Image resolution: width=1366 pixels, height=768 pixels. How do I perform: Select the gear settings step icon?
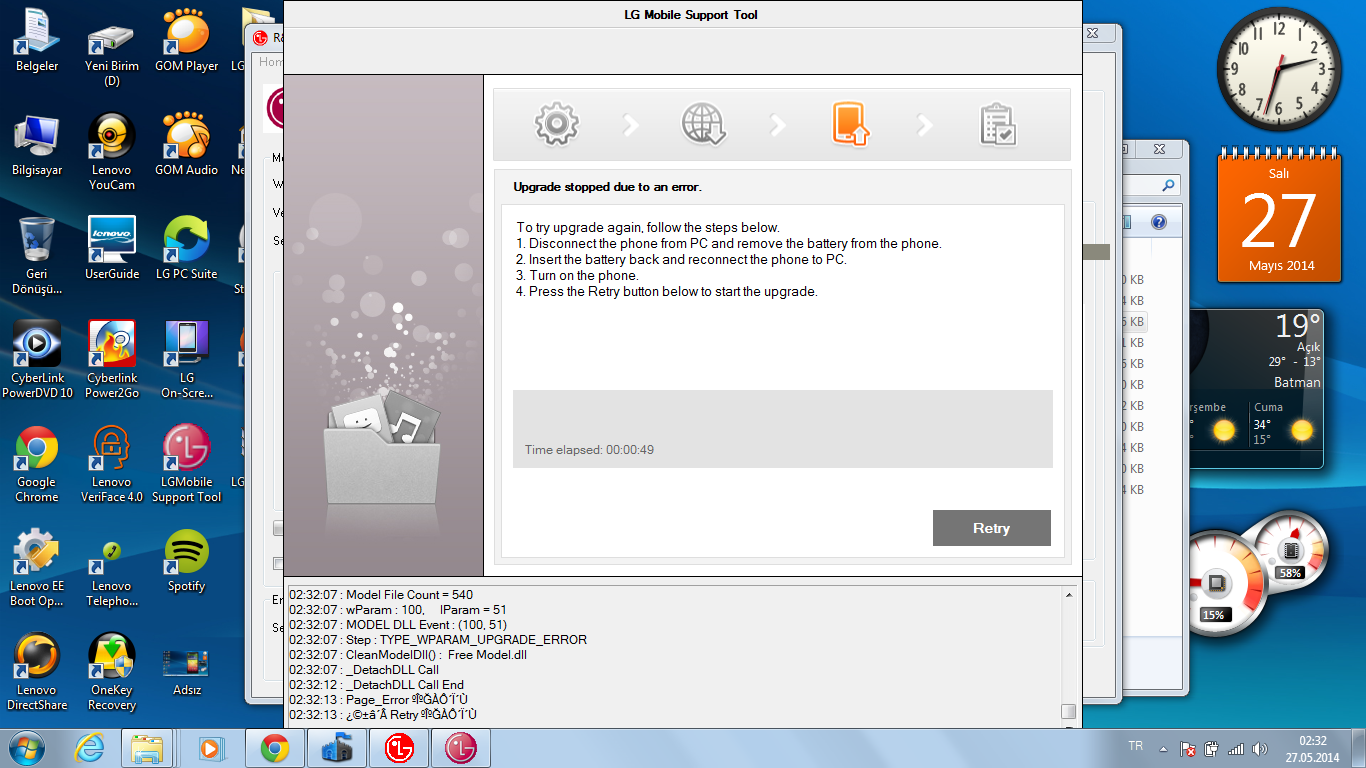557,124
